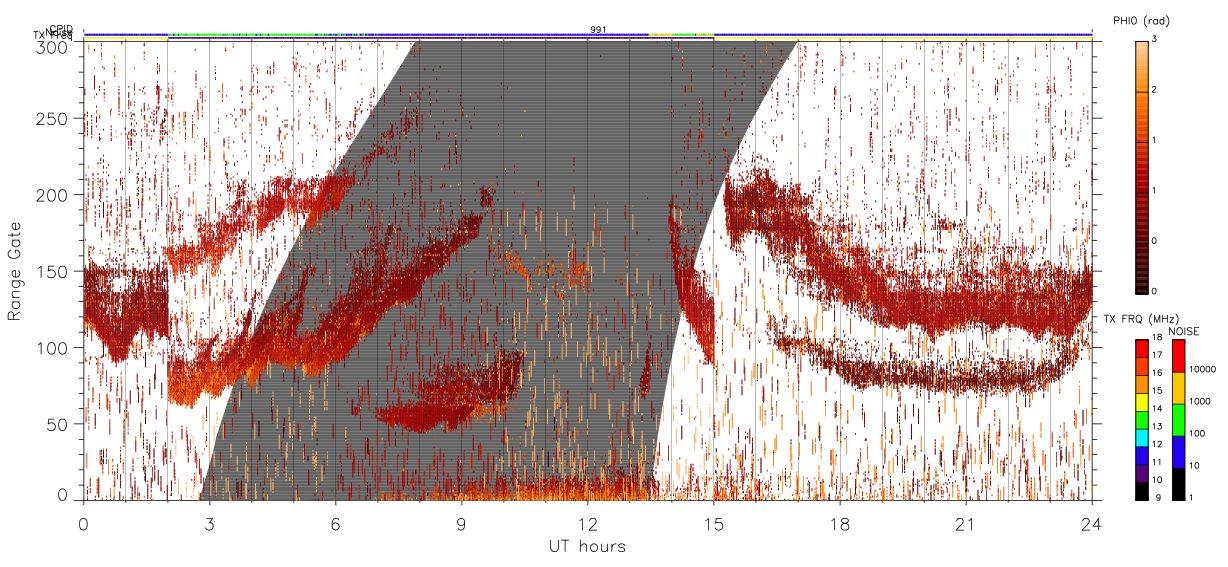Click the '9' tick on UT hours axis
The width and height of the screenshot is (1228, 567).
tap(462, 524)
